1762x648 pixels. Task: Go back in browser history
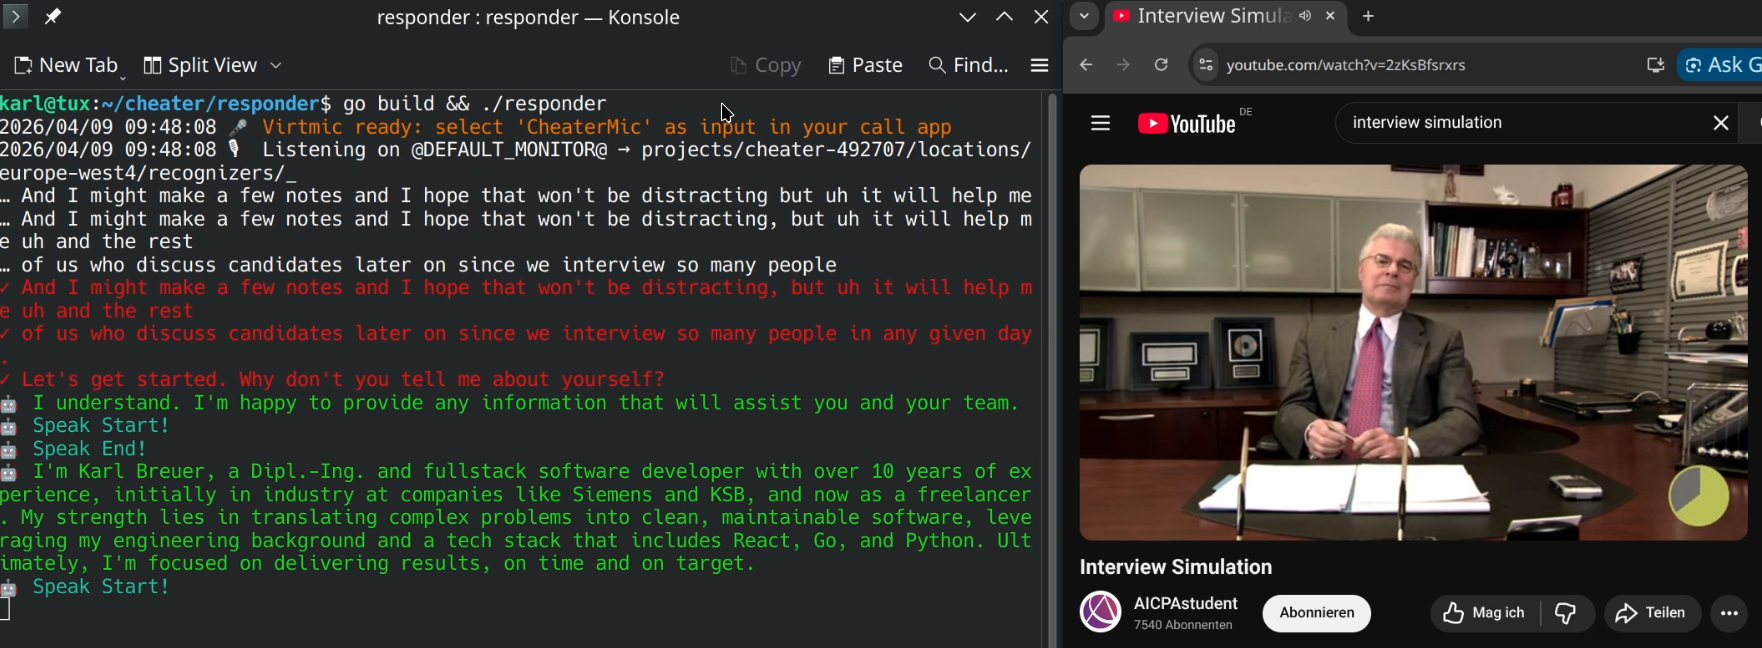(1086, 65)
